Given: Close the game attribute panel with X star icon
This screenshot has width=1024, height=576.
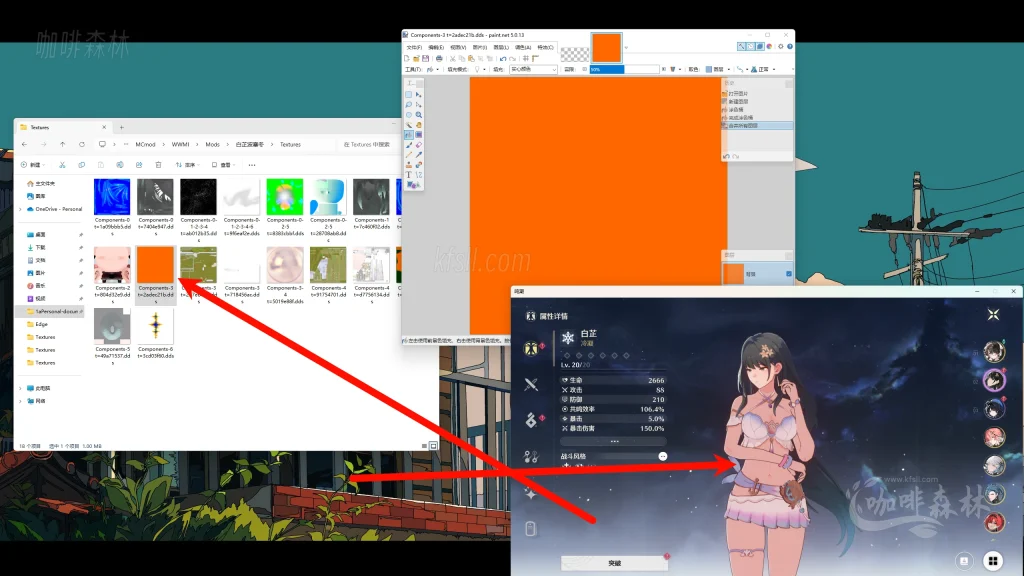Looking at the screenshot, I should 993,315.
